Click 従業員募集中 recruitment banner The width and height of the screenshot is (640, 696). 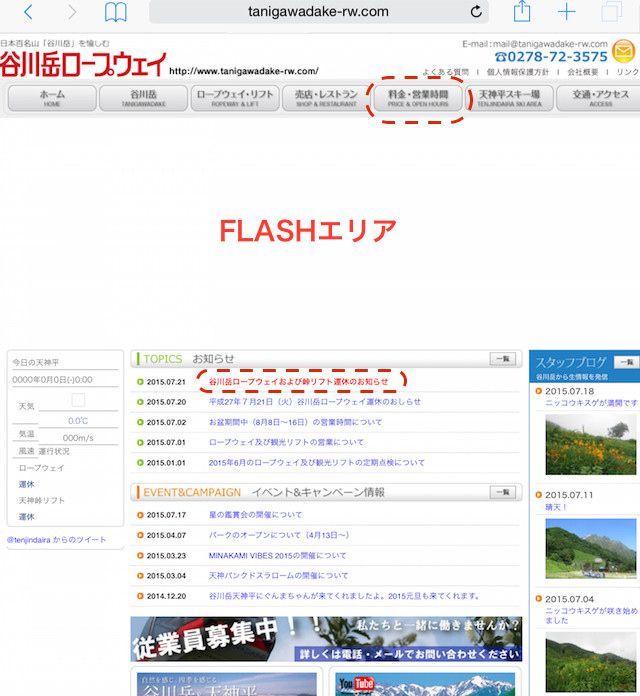click(326, 638)
